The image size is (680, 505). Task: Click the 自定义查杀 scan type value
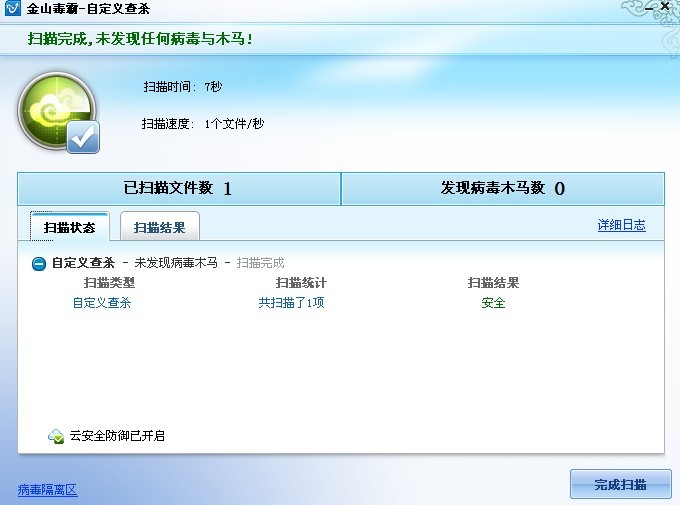(x=102, y=302)
